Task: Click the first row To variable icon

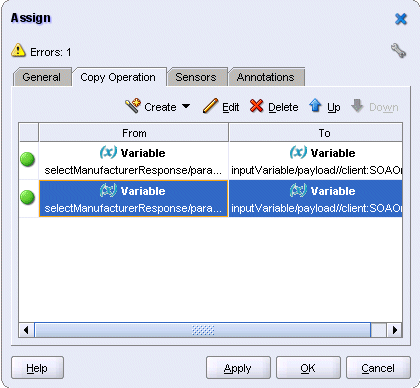Action: click(298, 152)
